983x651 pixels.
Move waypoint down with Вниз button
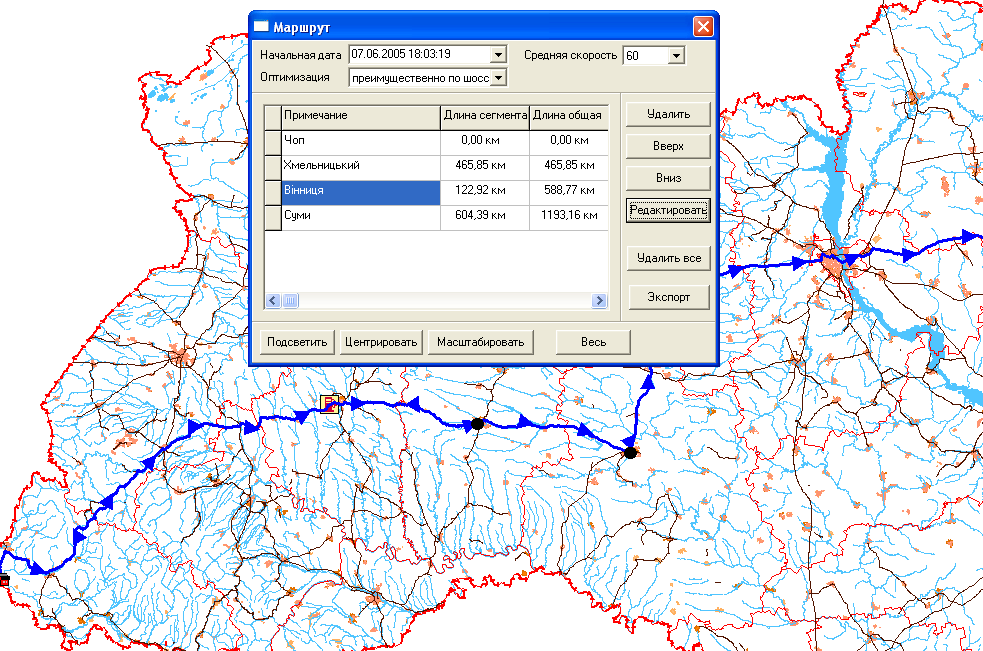pos(668,178)
